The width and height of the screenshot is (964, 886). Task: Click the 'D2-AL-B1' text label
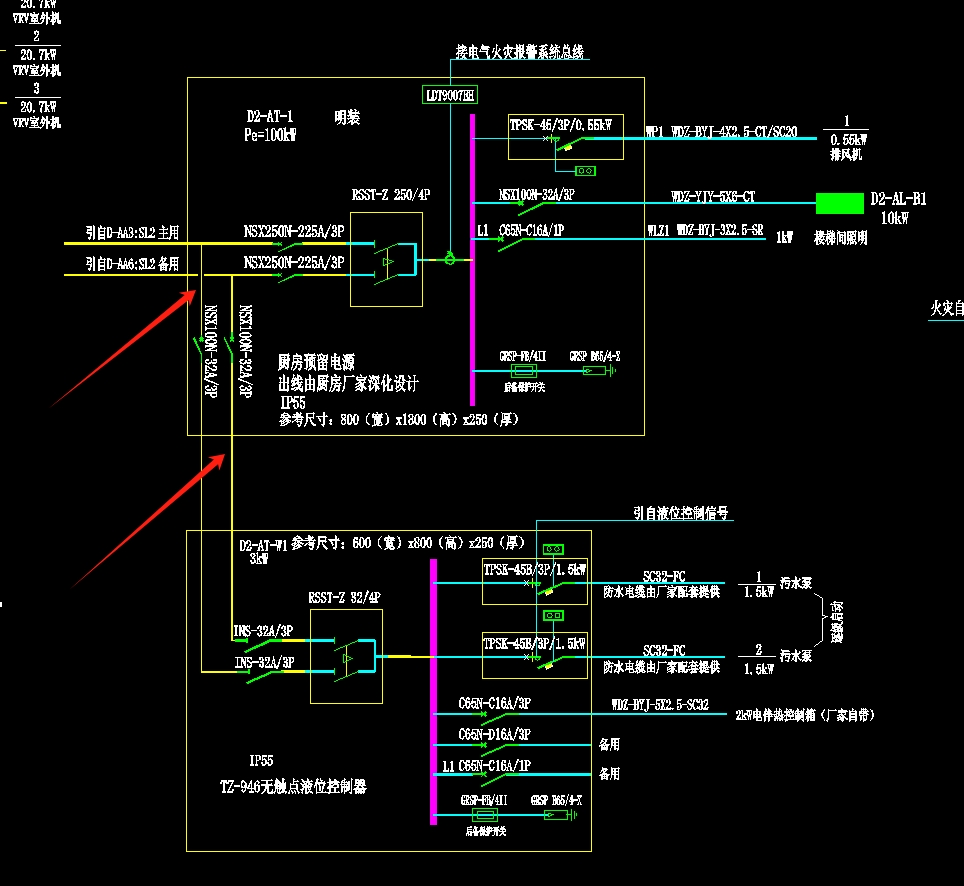(x=898, y=199)
